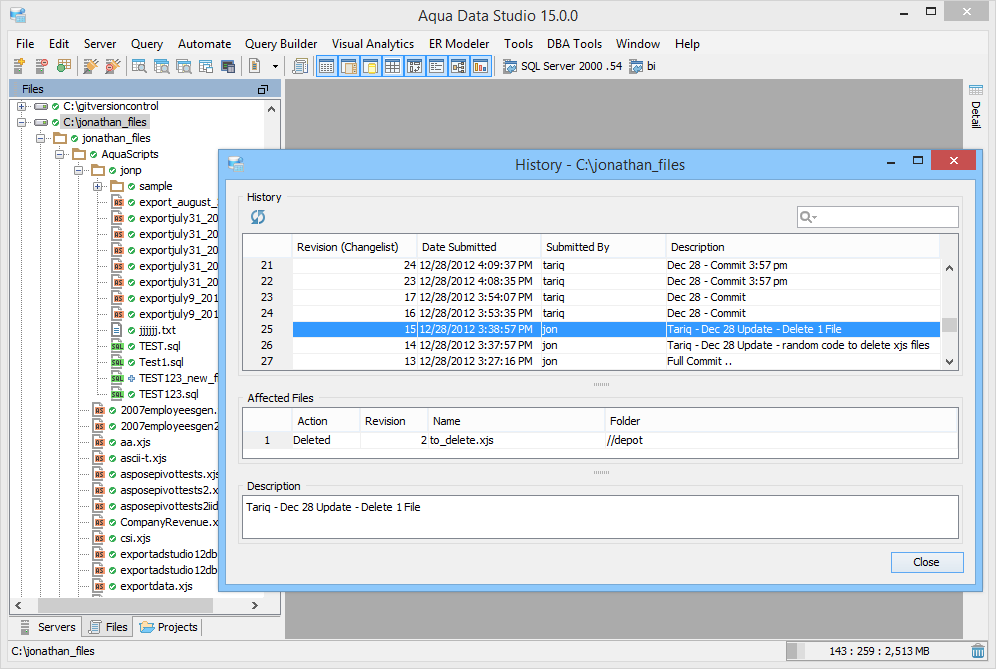996x669 pixels.
Task: Select history row 26 by jon
Action: 591,345
